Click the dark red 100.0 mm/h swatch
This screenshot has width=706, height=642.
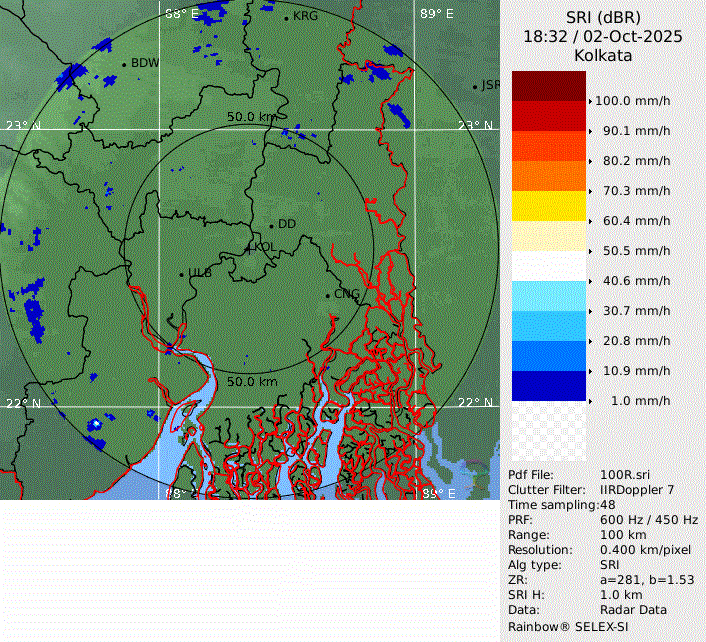[549, 86]
